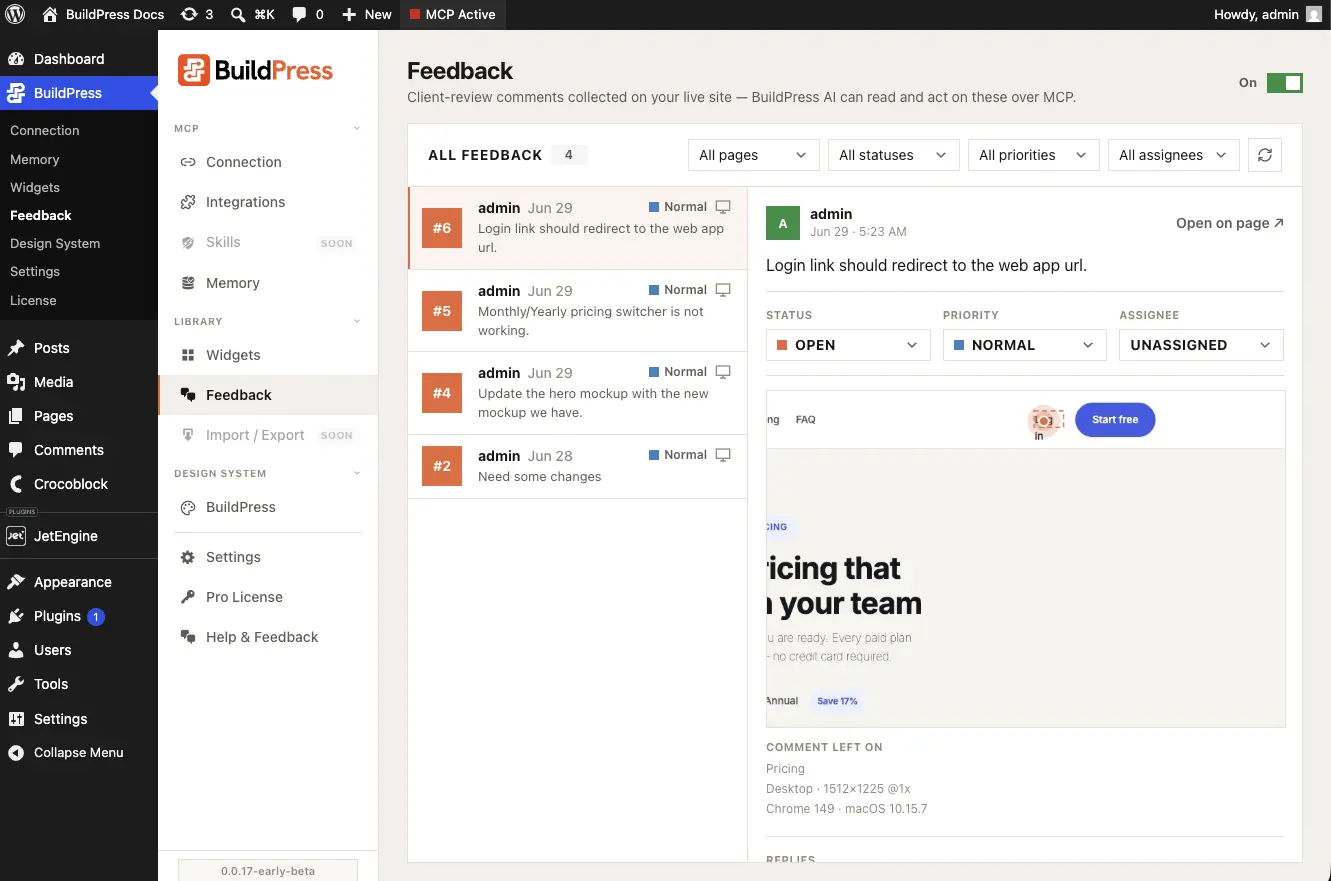This screenshot has width=1331, height=881.
Task: Click the desktop device icon on feedback #6
Action: click(x=723, y=207)
